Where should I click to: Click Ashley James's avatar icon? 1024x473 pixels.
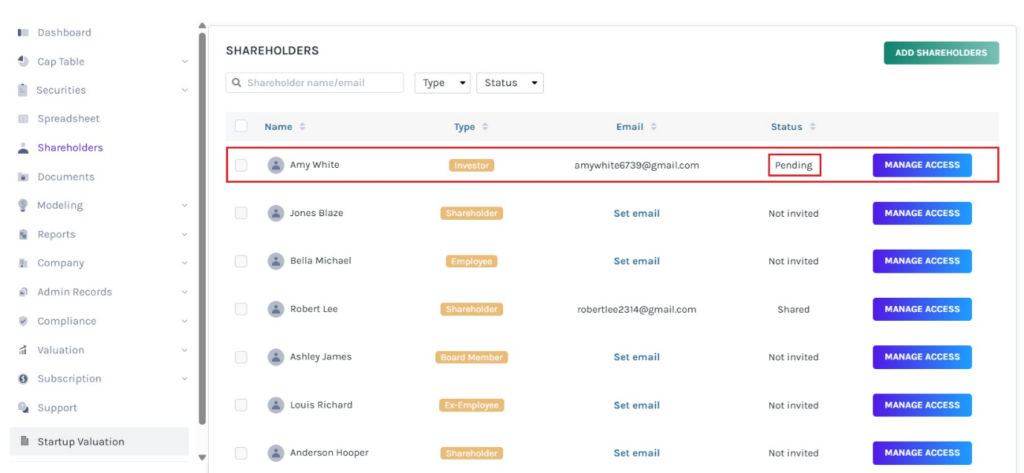(x=276, y=357)
